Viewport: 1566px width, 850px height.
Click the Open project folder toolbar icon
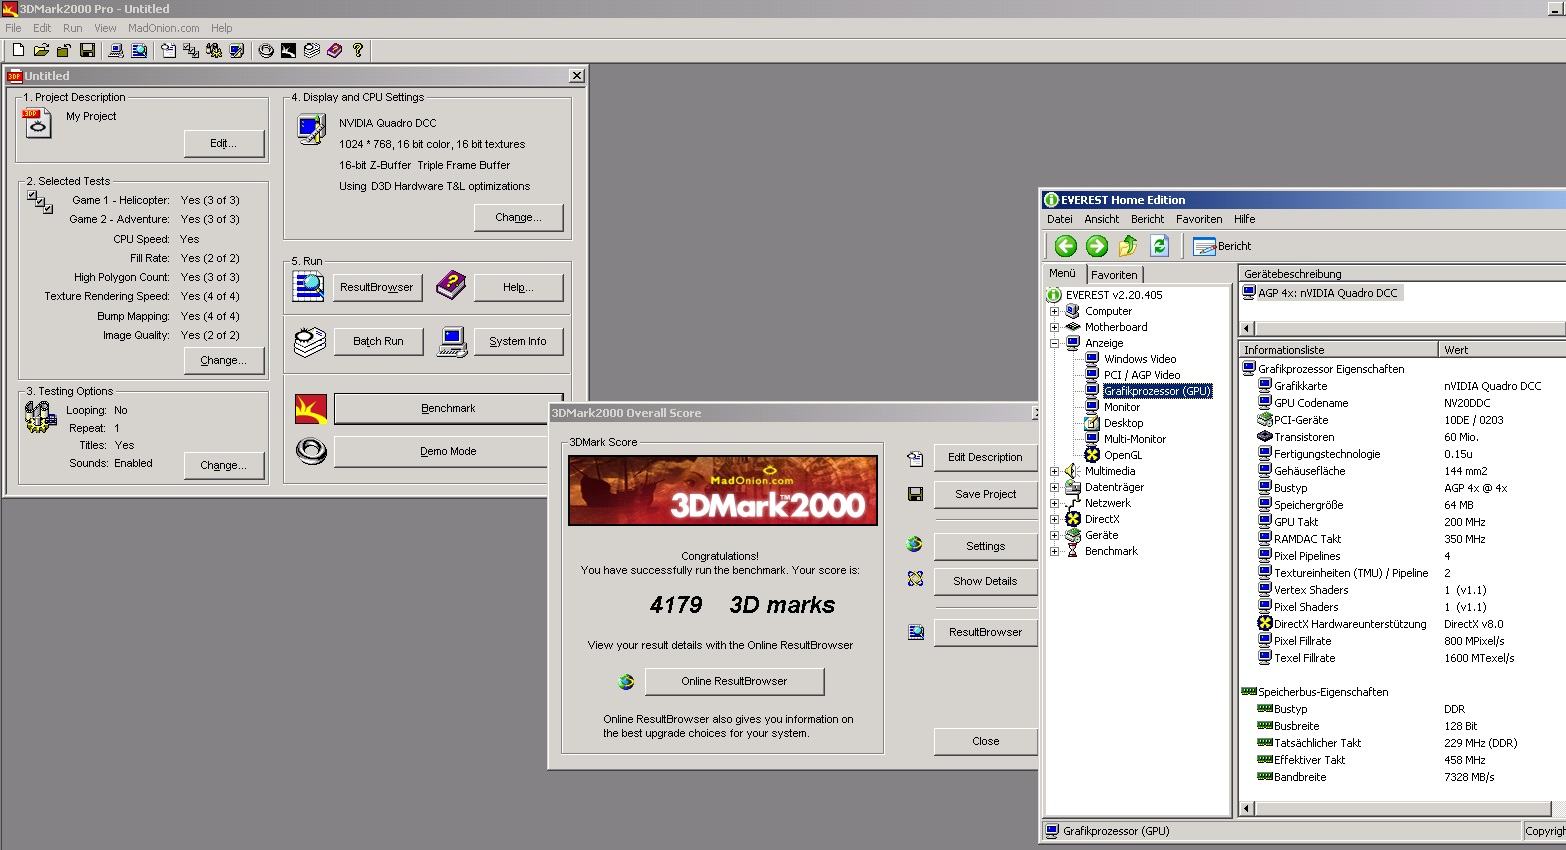click(x=41, y=50)
